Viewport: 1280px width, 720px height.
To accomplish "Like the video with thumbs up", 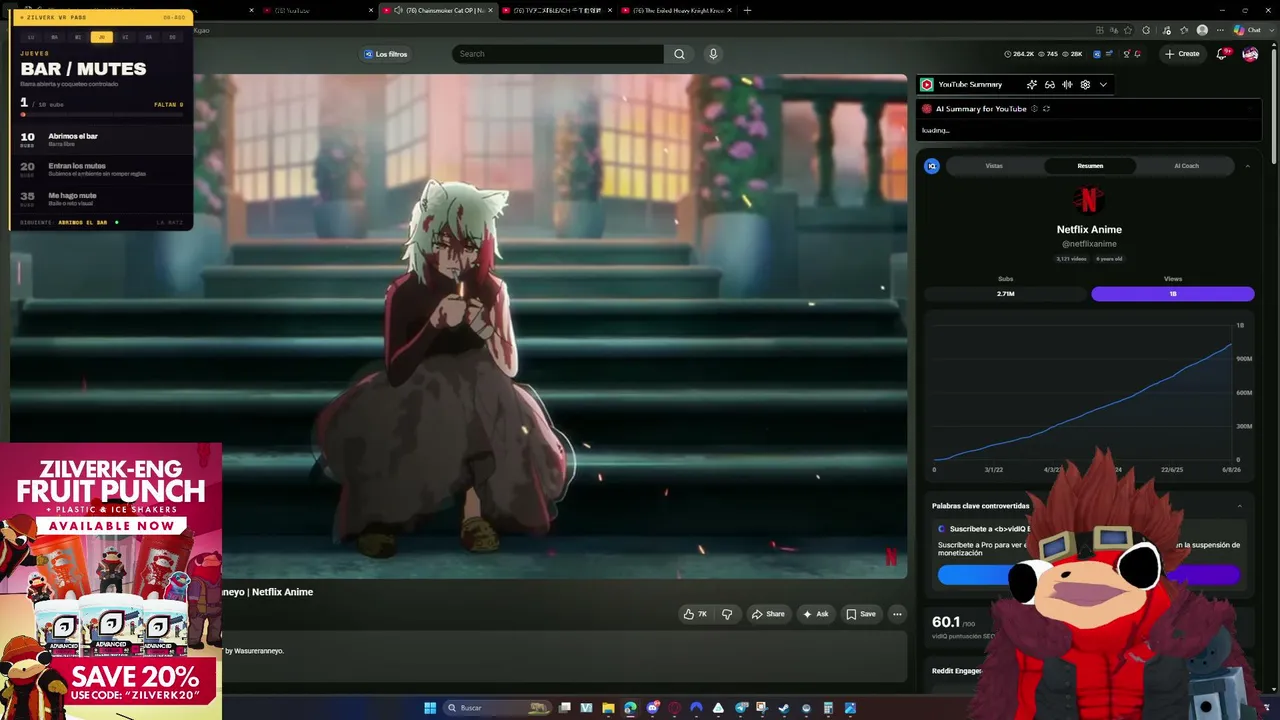I will 694,614.
